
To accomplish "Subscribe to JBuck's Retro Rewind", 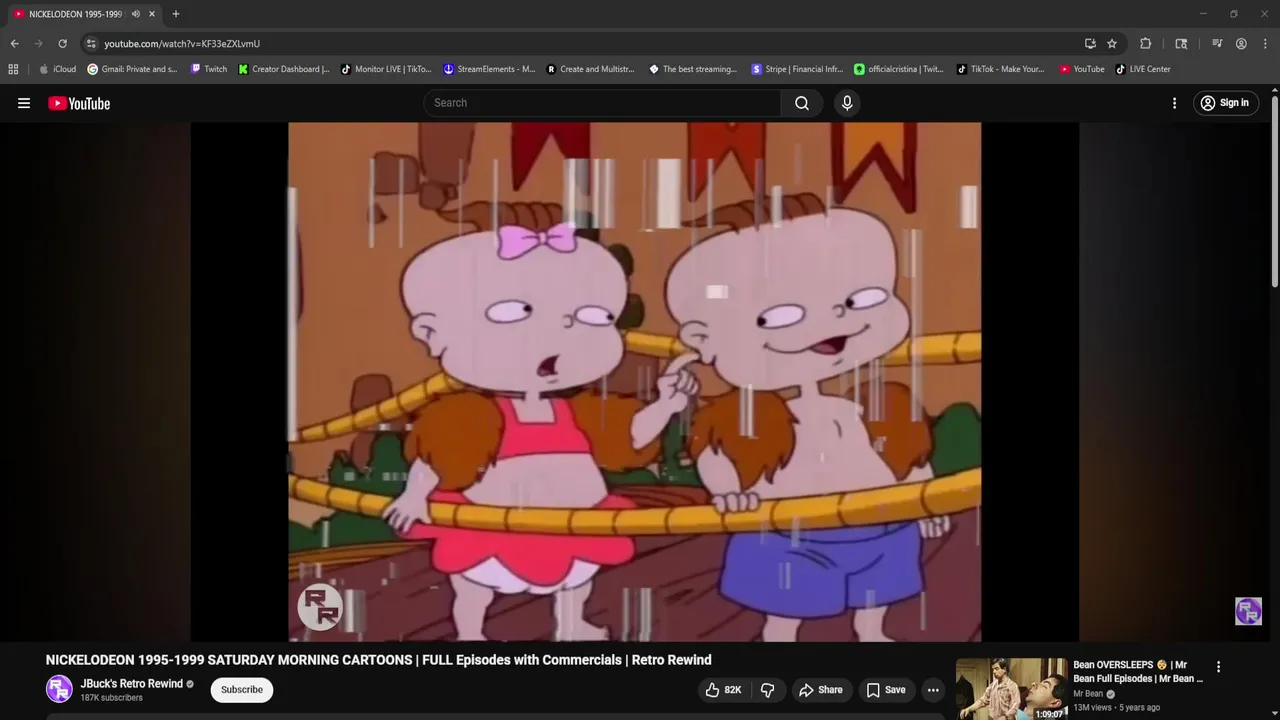I will (242, 690).
